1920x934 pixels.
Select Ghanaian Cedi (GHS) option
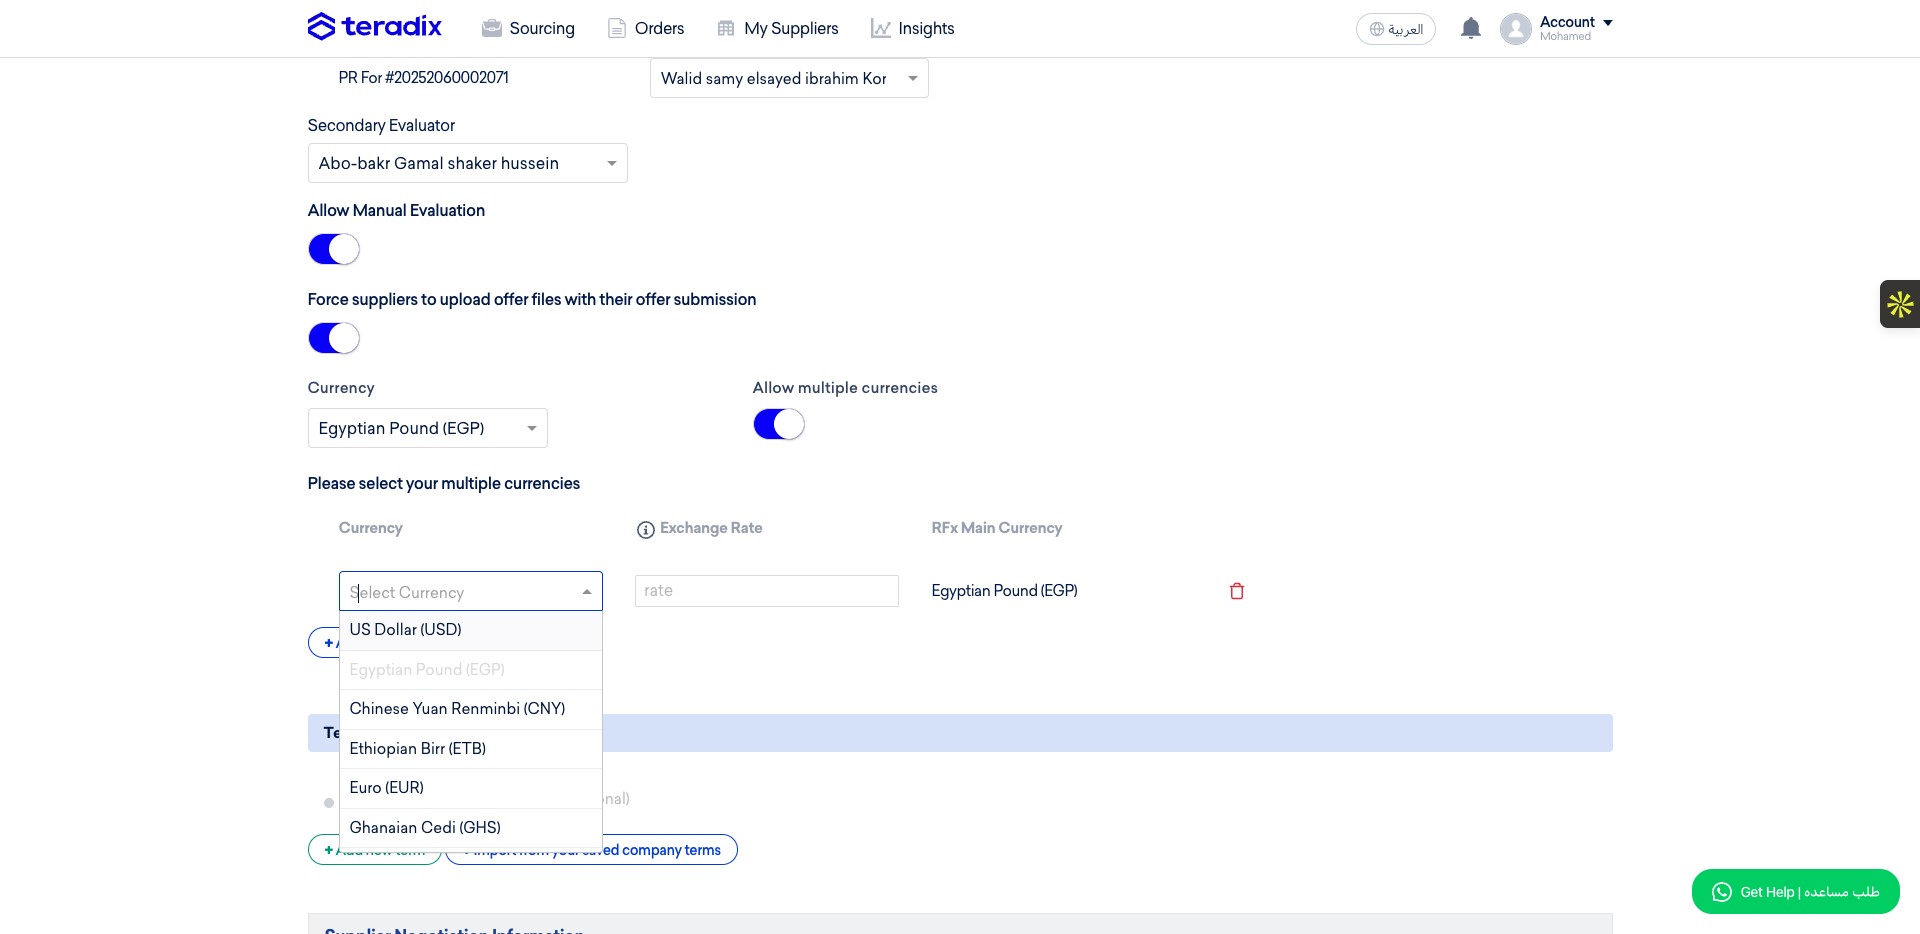(x=471, y=828)
